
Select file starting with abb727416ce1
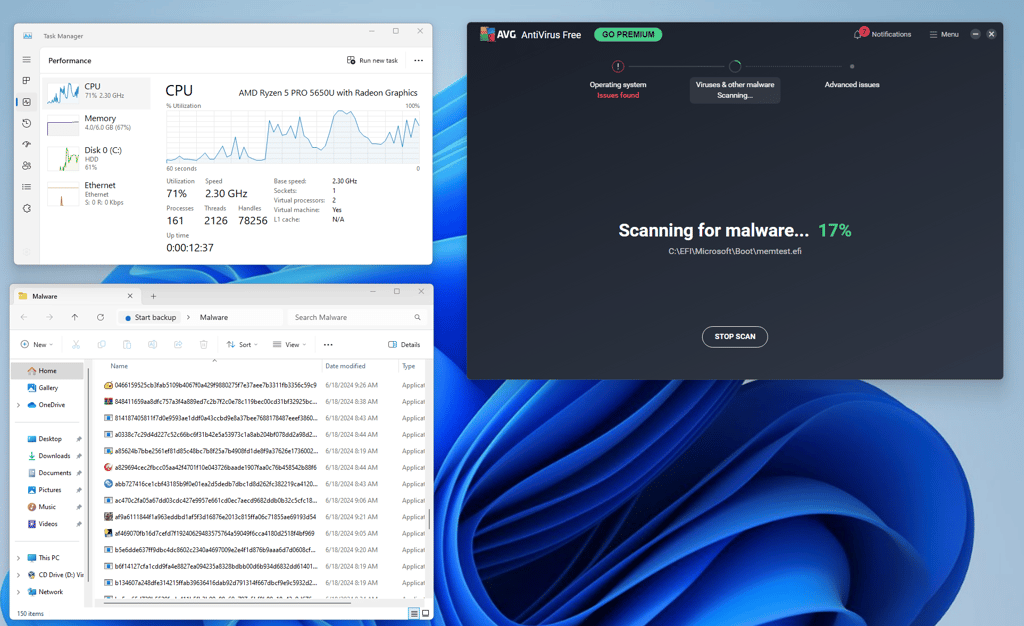[264, 484]
